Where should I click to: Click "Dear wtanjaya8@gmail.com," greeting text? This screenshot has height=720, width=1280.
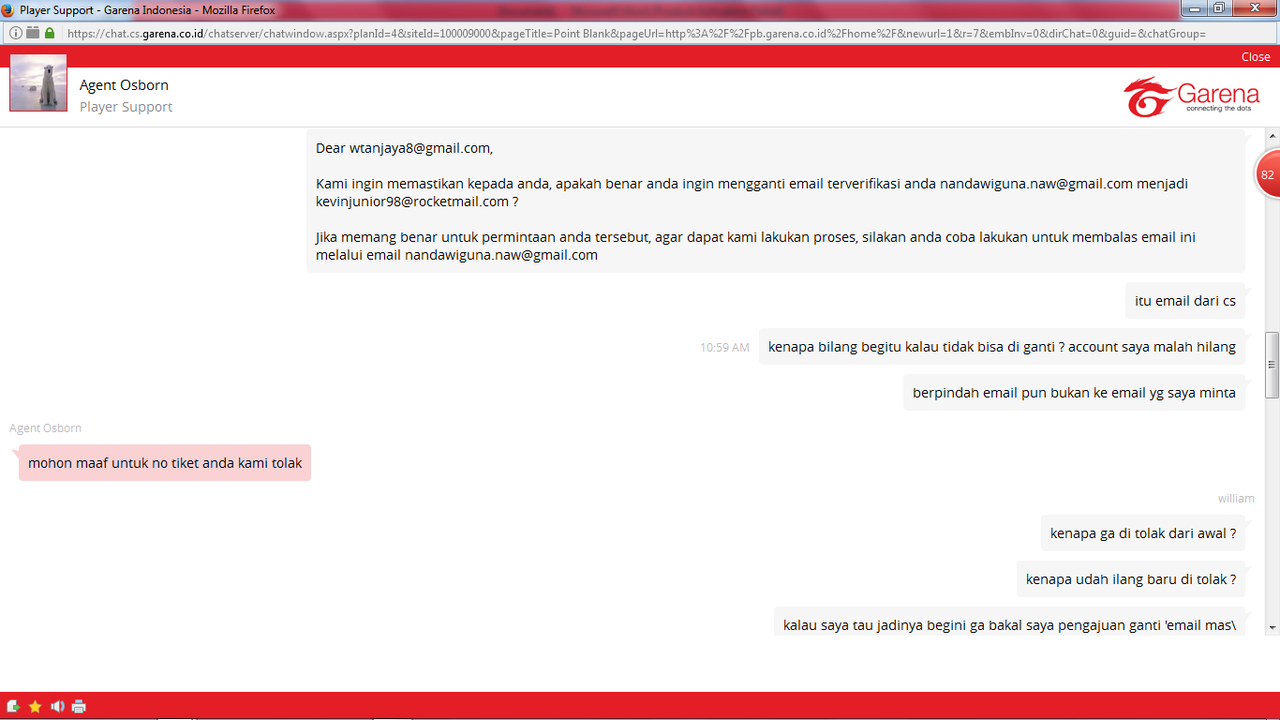[x=405, y=148]
